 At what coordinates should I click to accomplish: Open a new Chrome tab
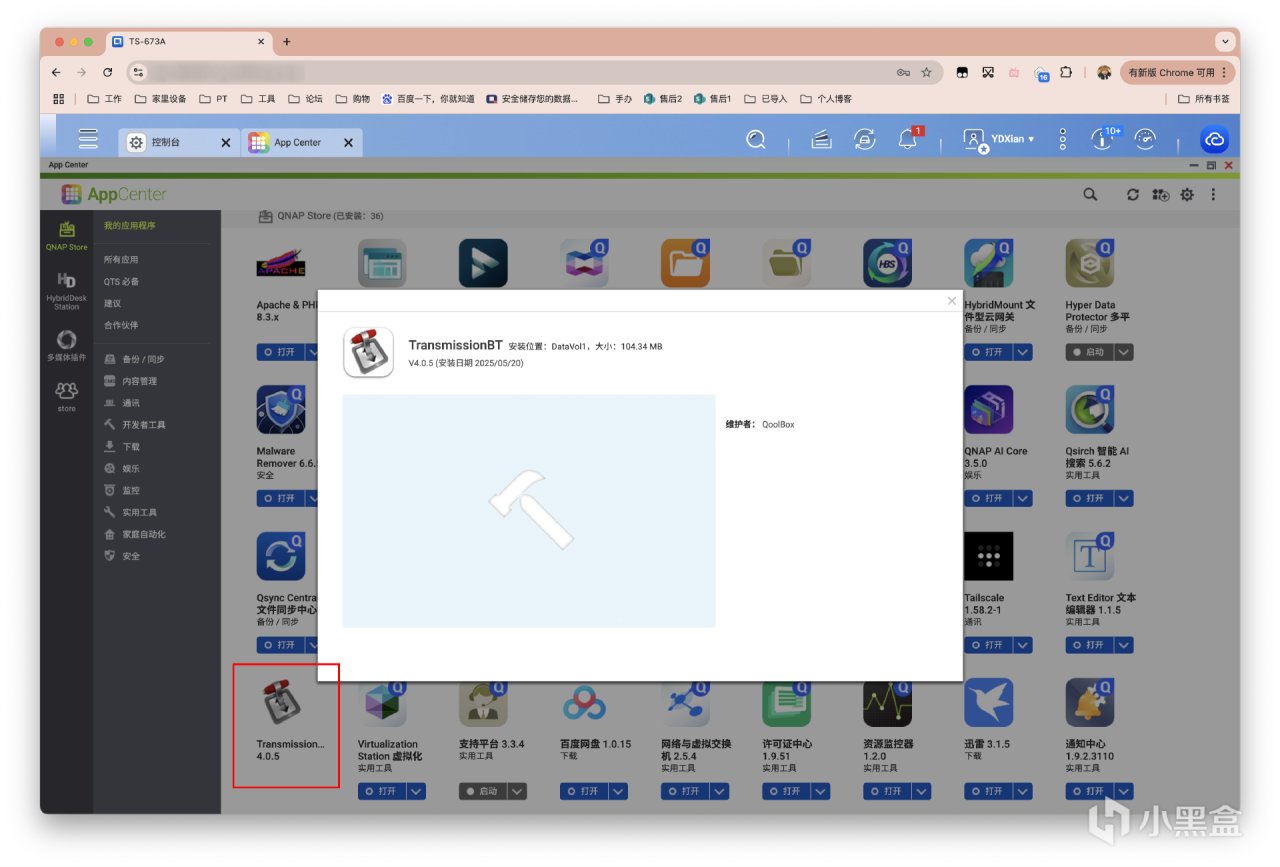(x=287, y=42)
